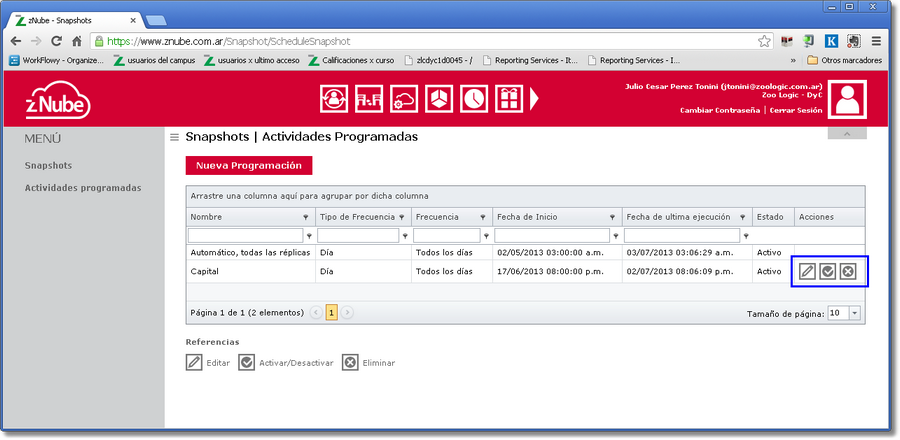Select Snapshots in the left menu
This screenshot has height=440, width=900.
coord(48,165)
